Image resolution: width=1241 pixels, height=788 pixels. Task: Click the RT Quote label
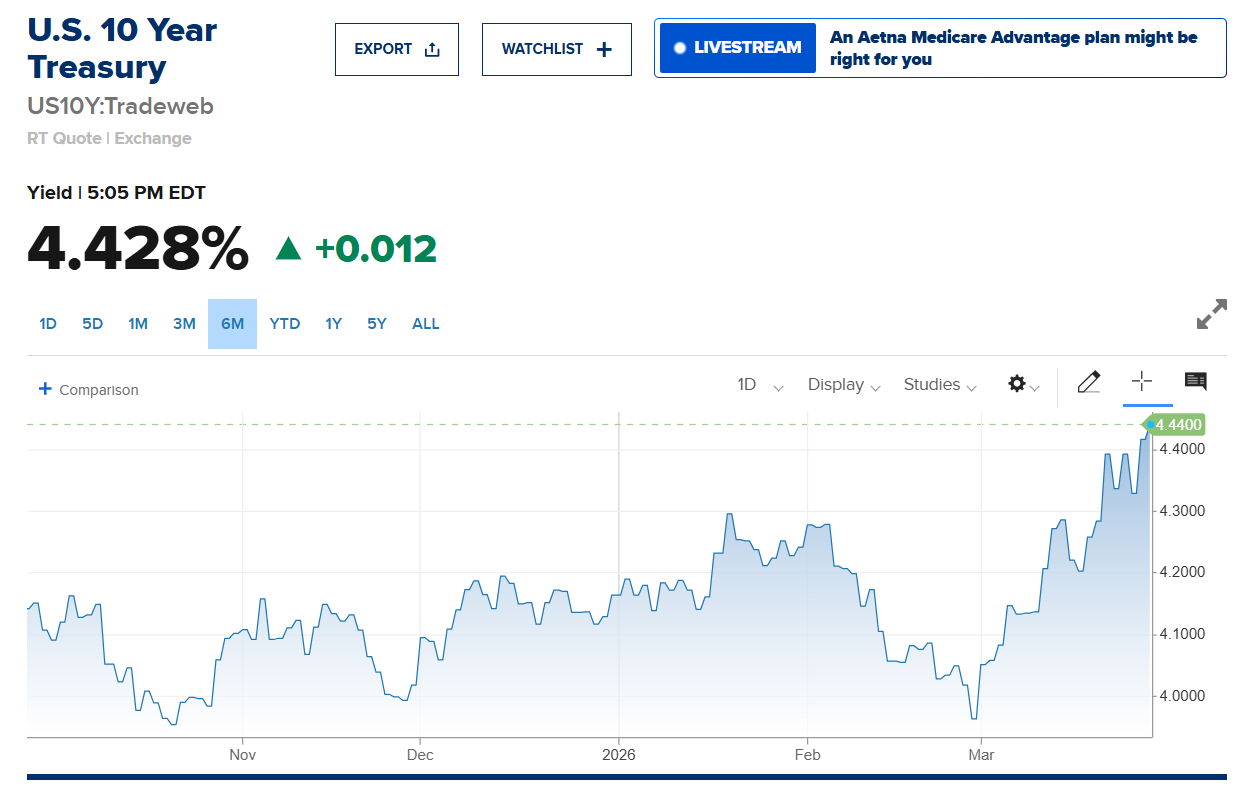[64, 139]
